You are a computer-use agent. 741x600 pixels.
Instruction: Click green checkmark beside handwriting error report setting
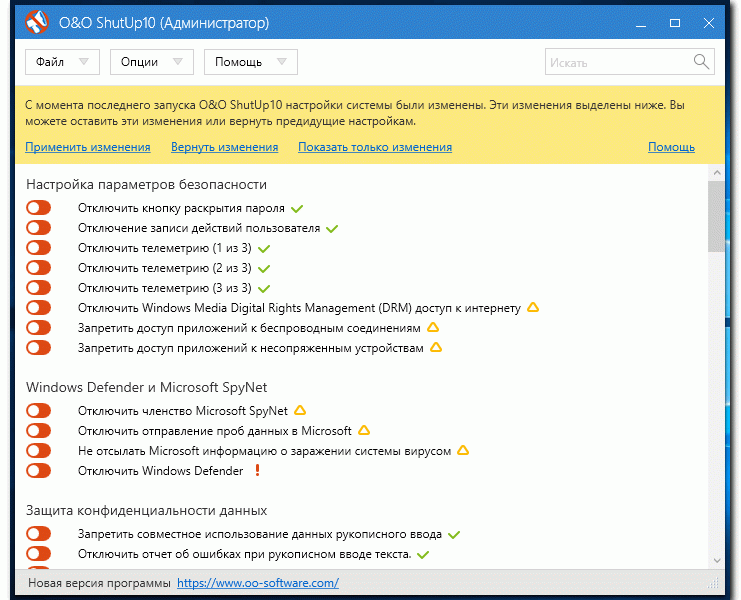[x=423, y=555]
